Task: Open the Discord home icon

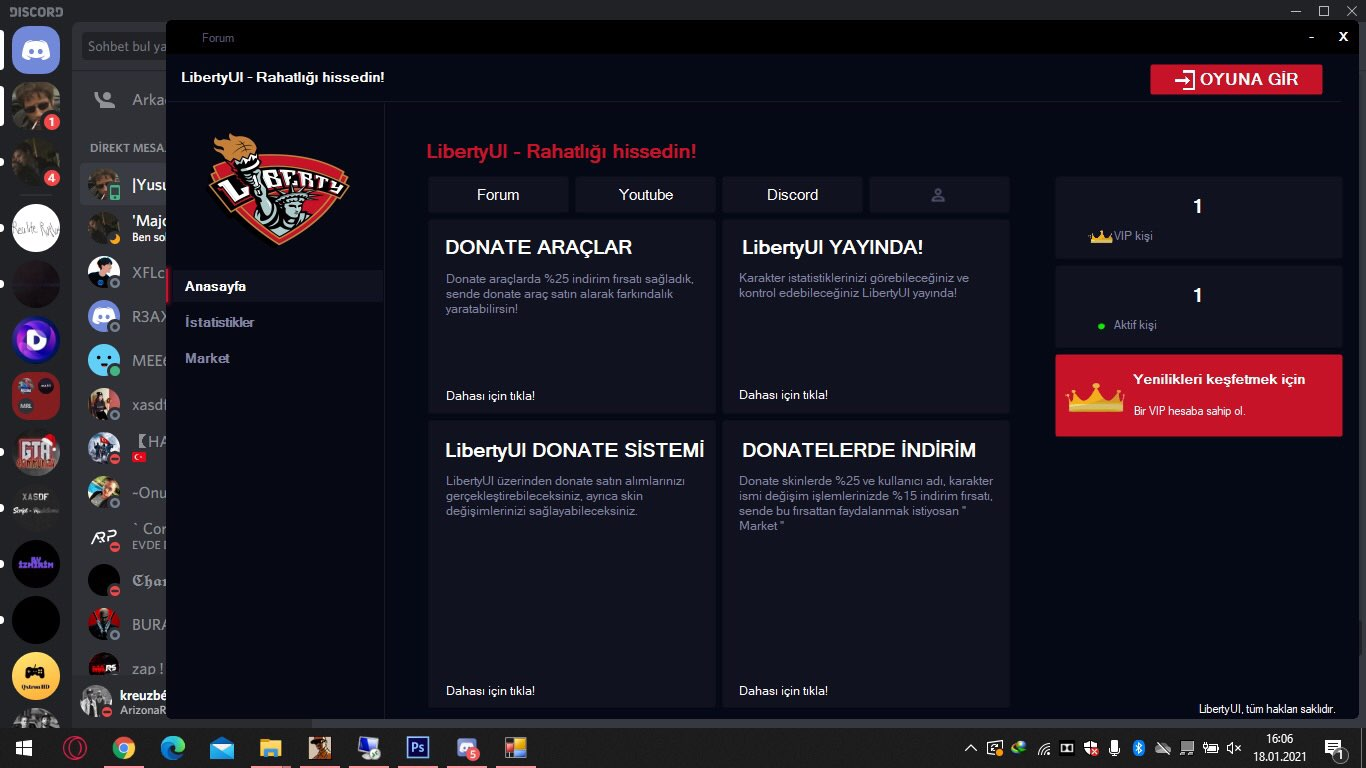Action: tap(36, 50)
